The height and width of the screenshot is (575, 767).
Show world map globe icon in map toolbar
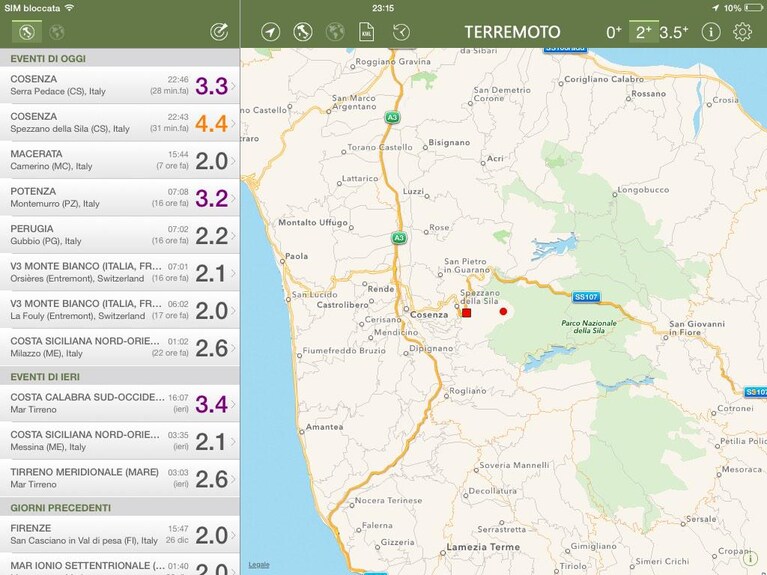click(x=335, y=32)
